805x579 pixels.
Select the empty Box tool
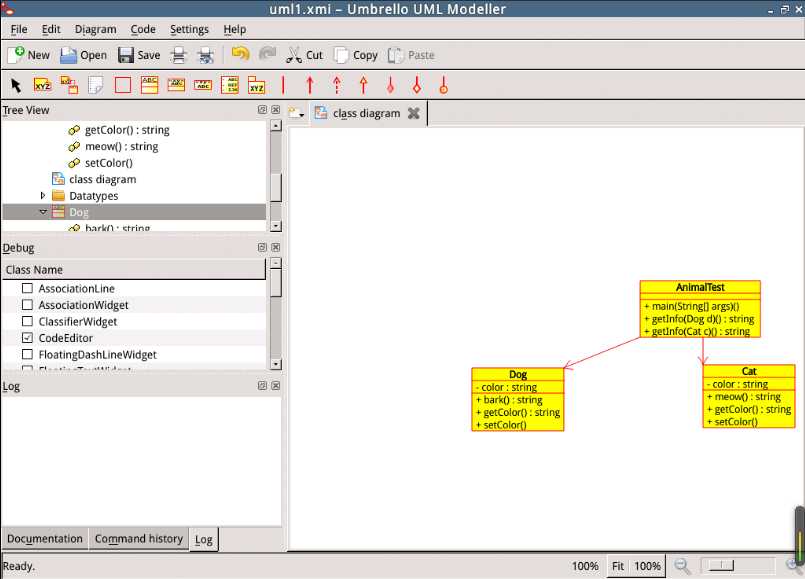pos(123,85)
